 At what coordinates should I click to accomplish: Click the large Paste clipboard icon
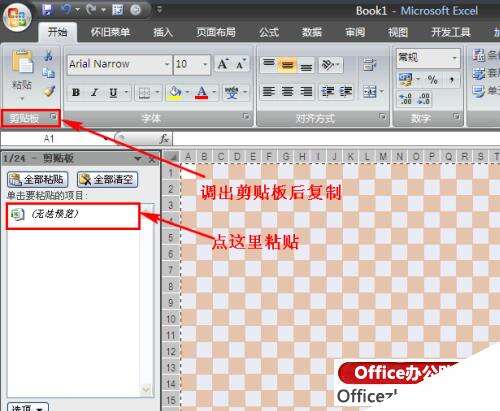pyautogui.click(x=22, y=61)
